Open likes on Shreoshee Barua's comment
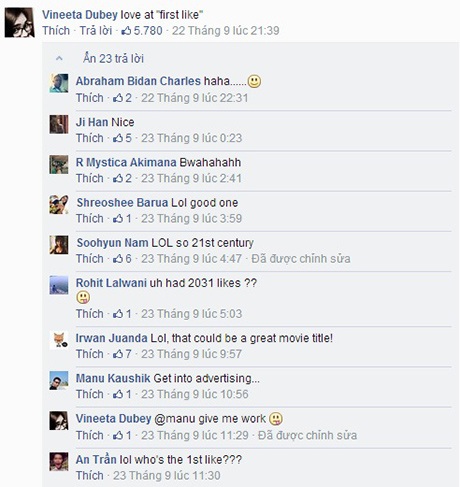Screen dimensions: 460x487 click(x=122, y=219)
